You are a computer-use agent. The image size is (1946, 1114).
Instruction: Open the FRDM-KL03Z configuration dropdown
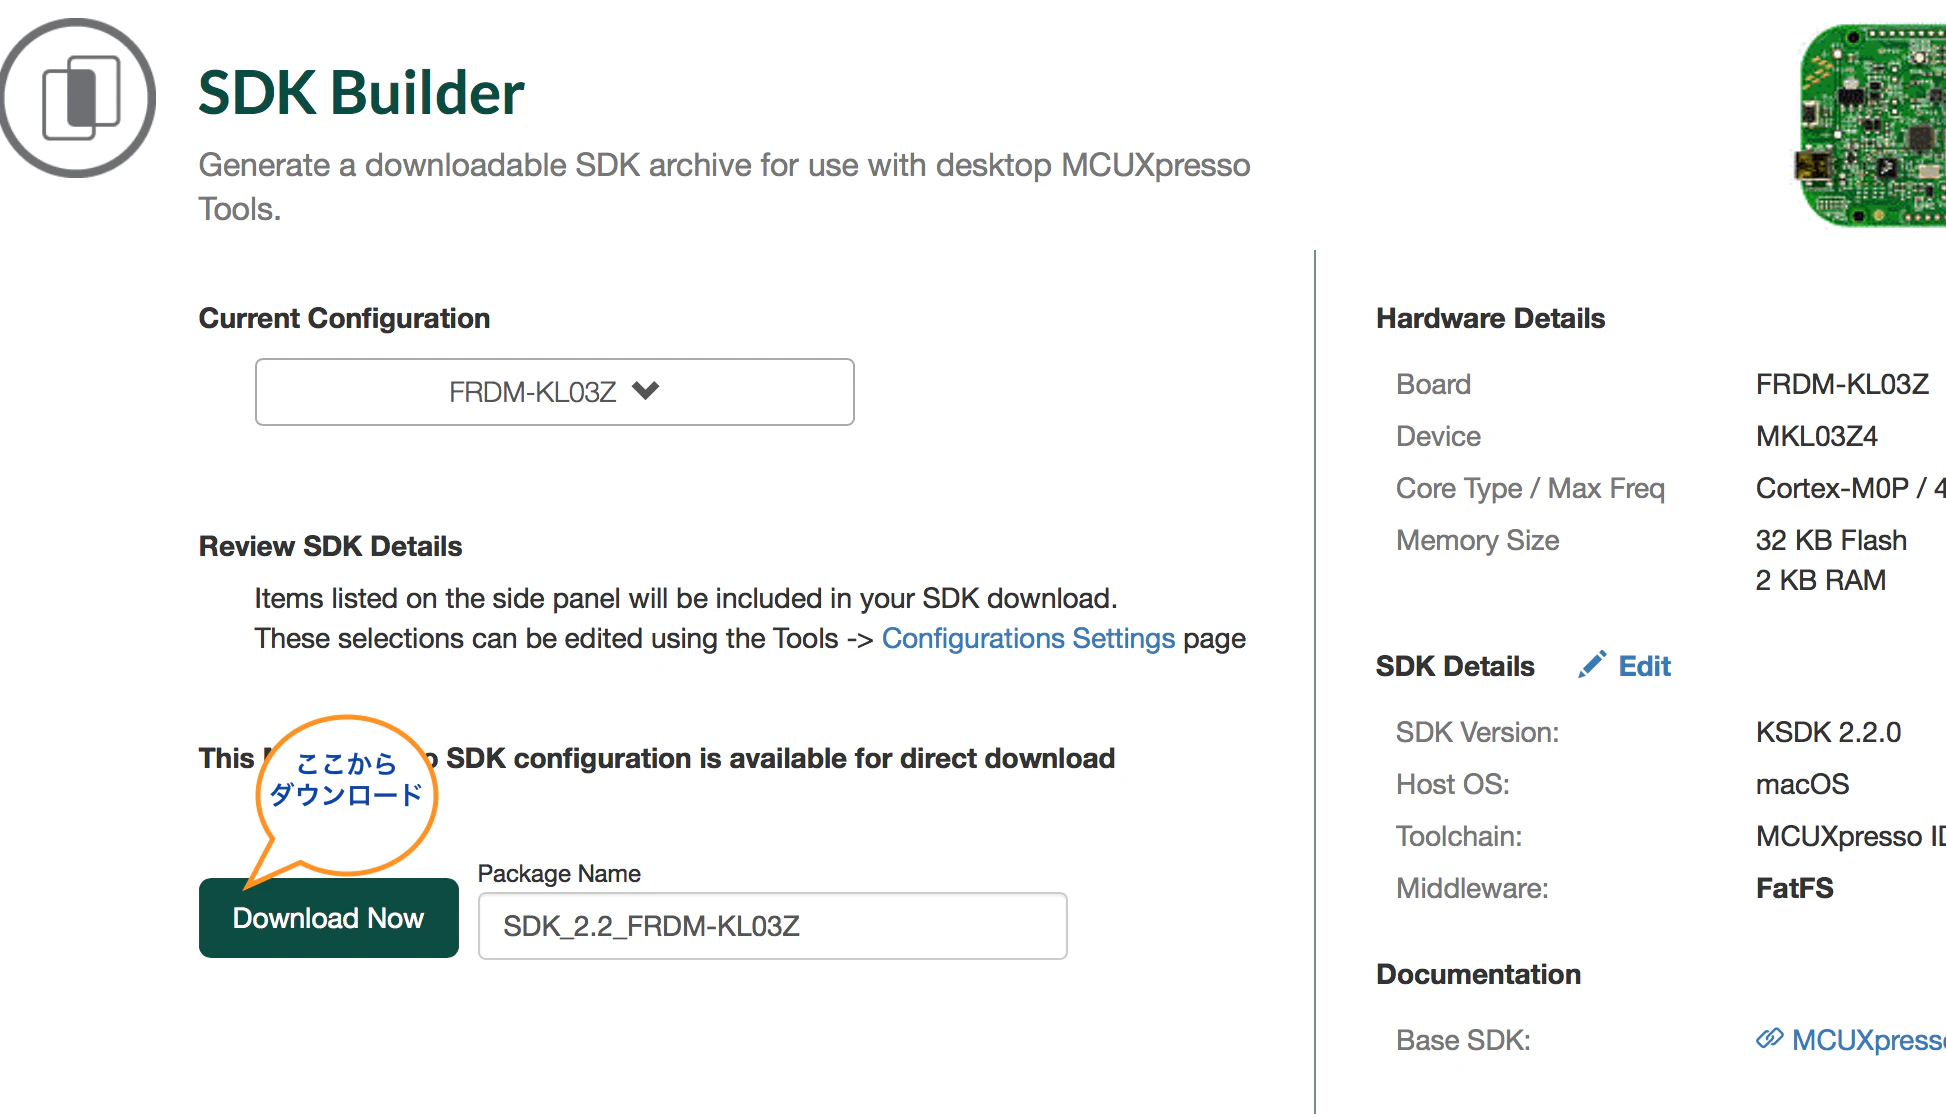click(555, 392)
